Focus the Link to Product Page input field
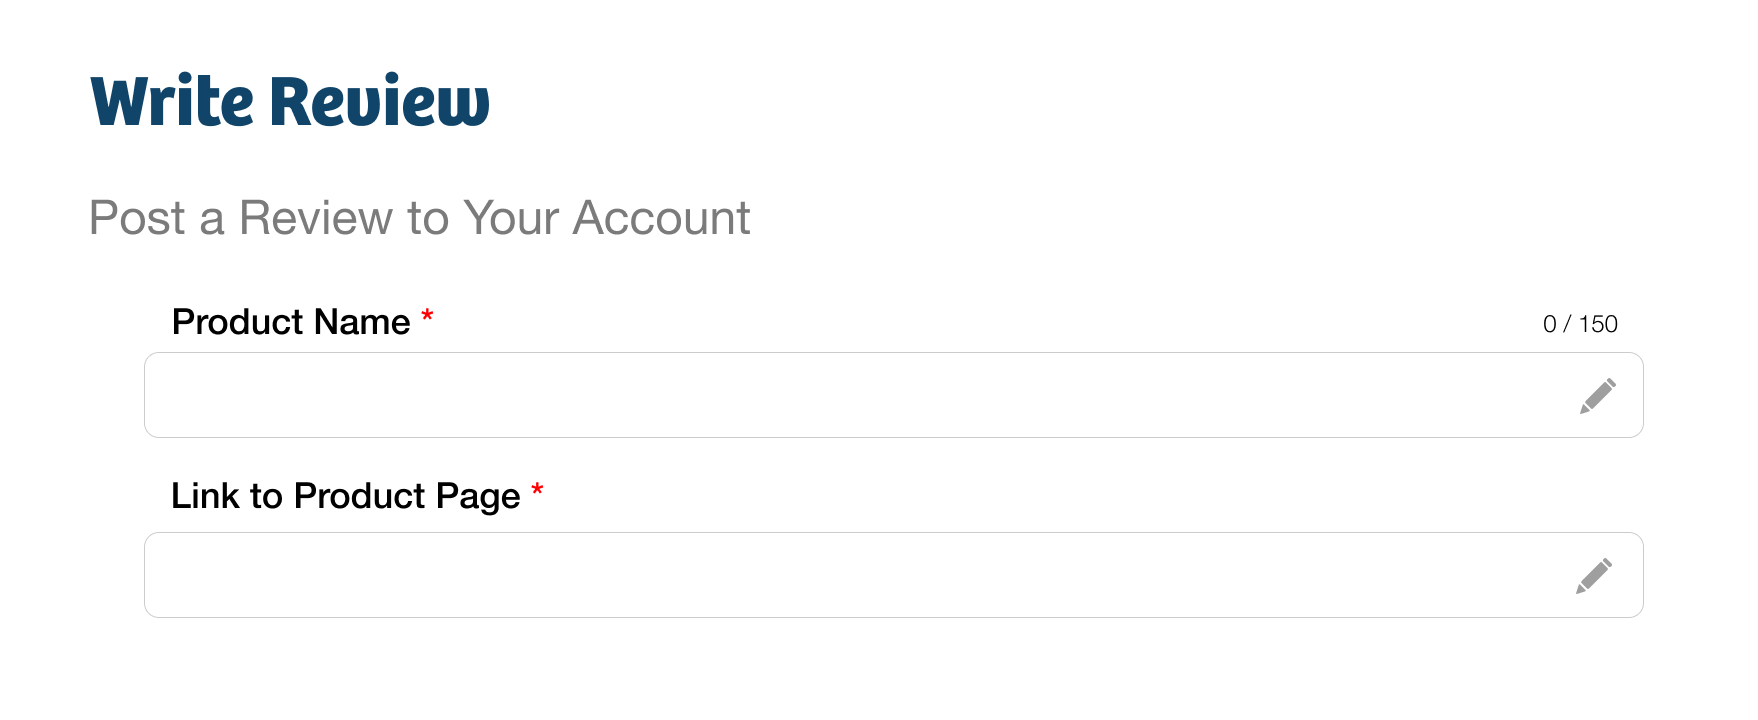This screenshot has height=720, width=1758. [x=894, y=575]
